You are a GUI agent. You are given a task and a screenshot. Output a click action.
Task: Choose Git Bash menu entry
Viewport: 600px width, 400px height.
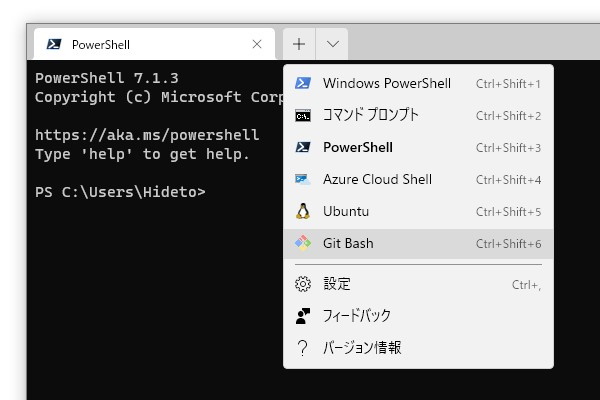click(x=418, y=243)
